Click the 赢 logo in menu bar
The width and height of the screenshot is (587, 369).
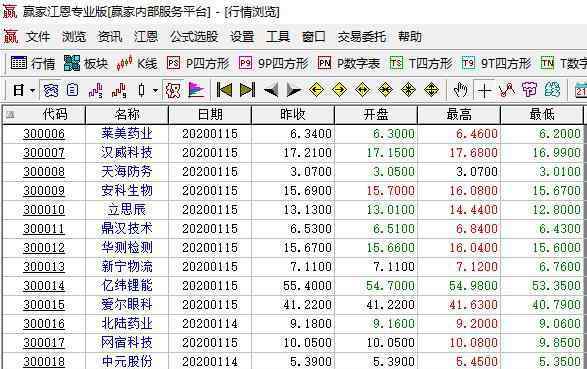[x=10, y=37]
